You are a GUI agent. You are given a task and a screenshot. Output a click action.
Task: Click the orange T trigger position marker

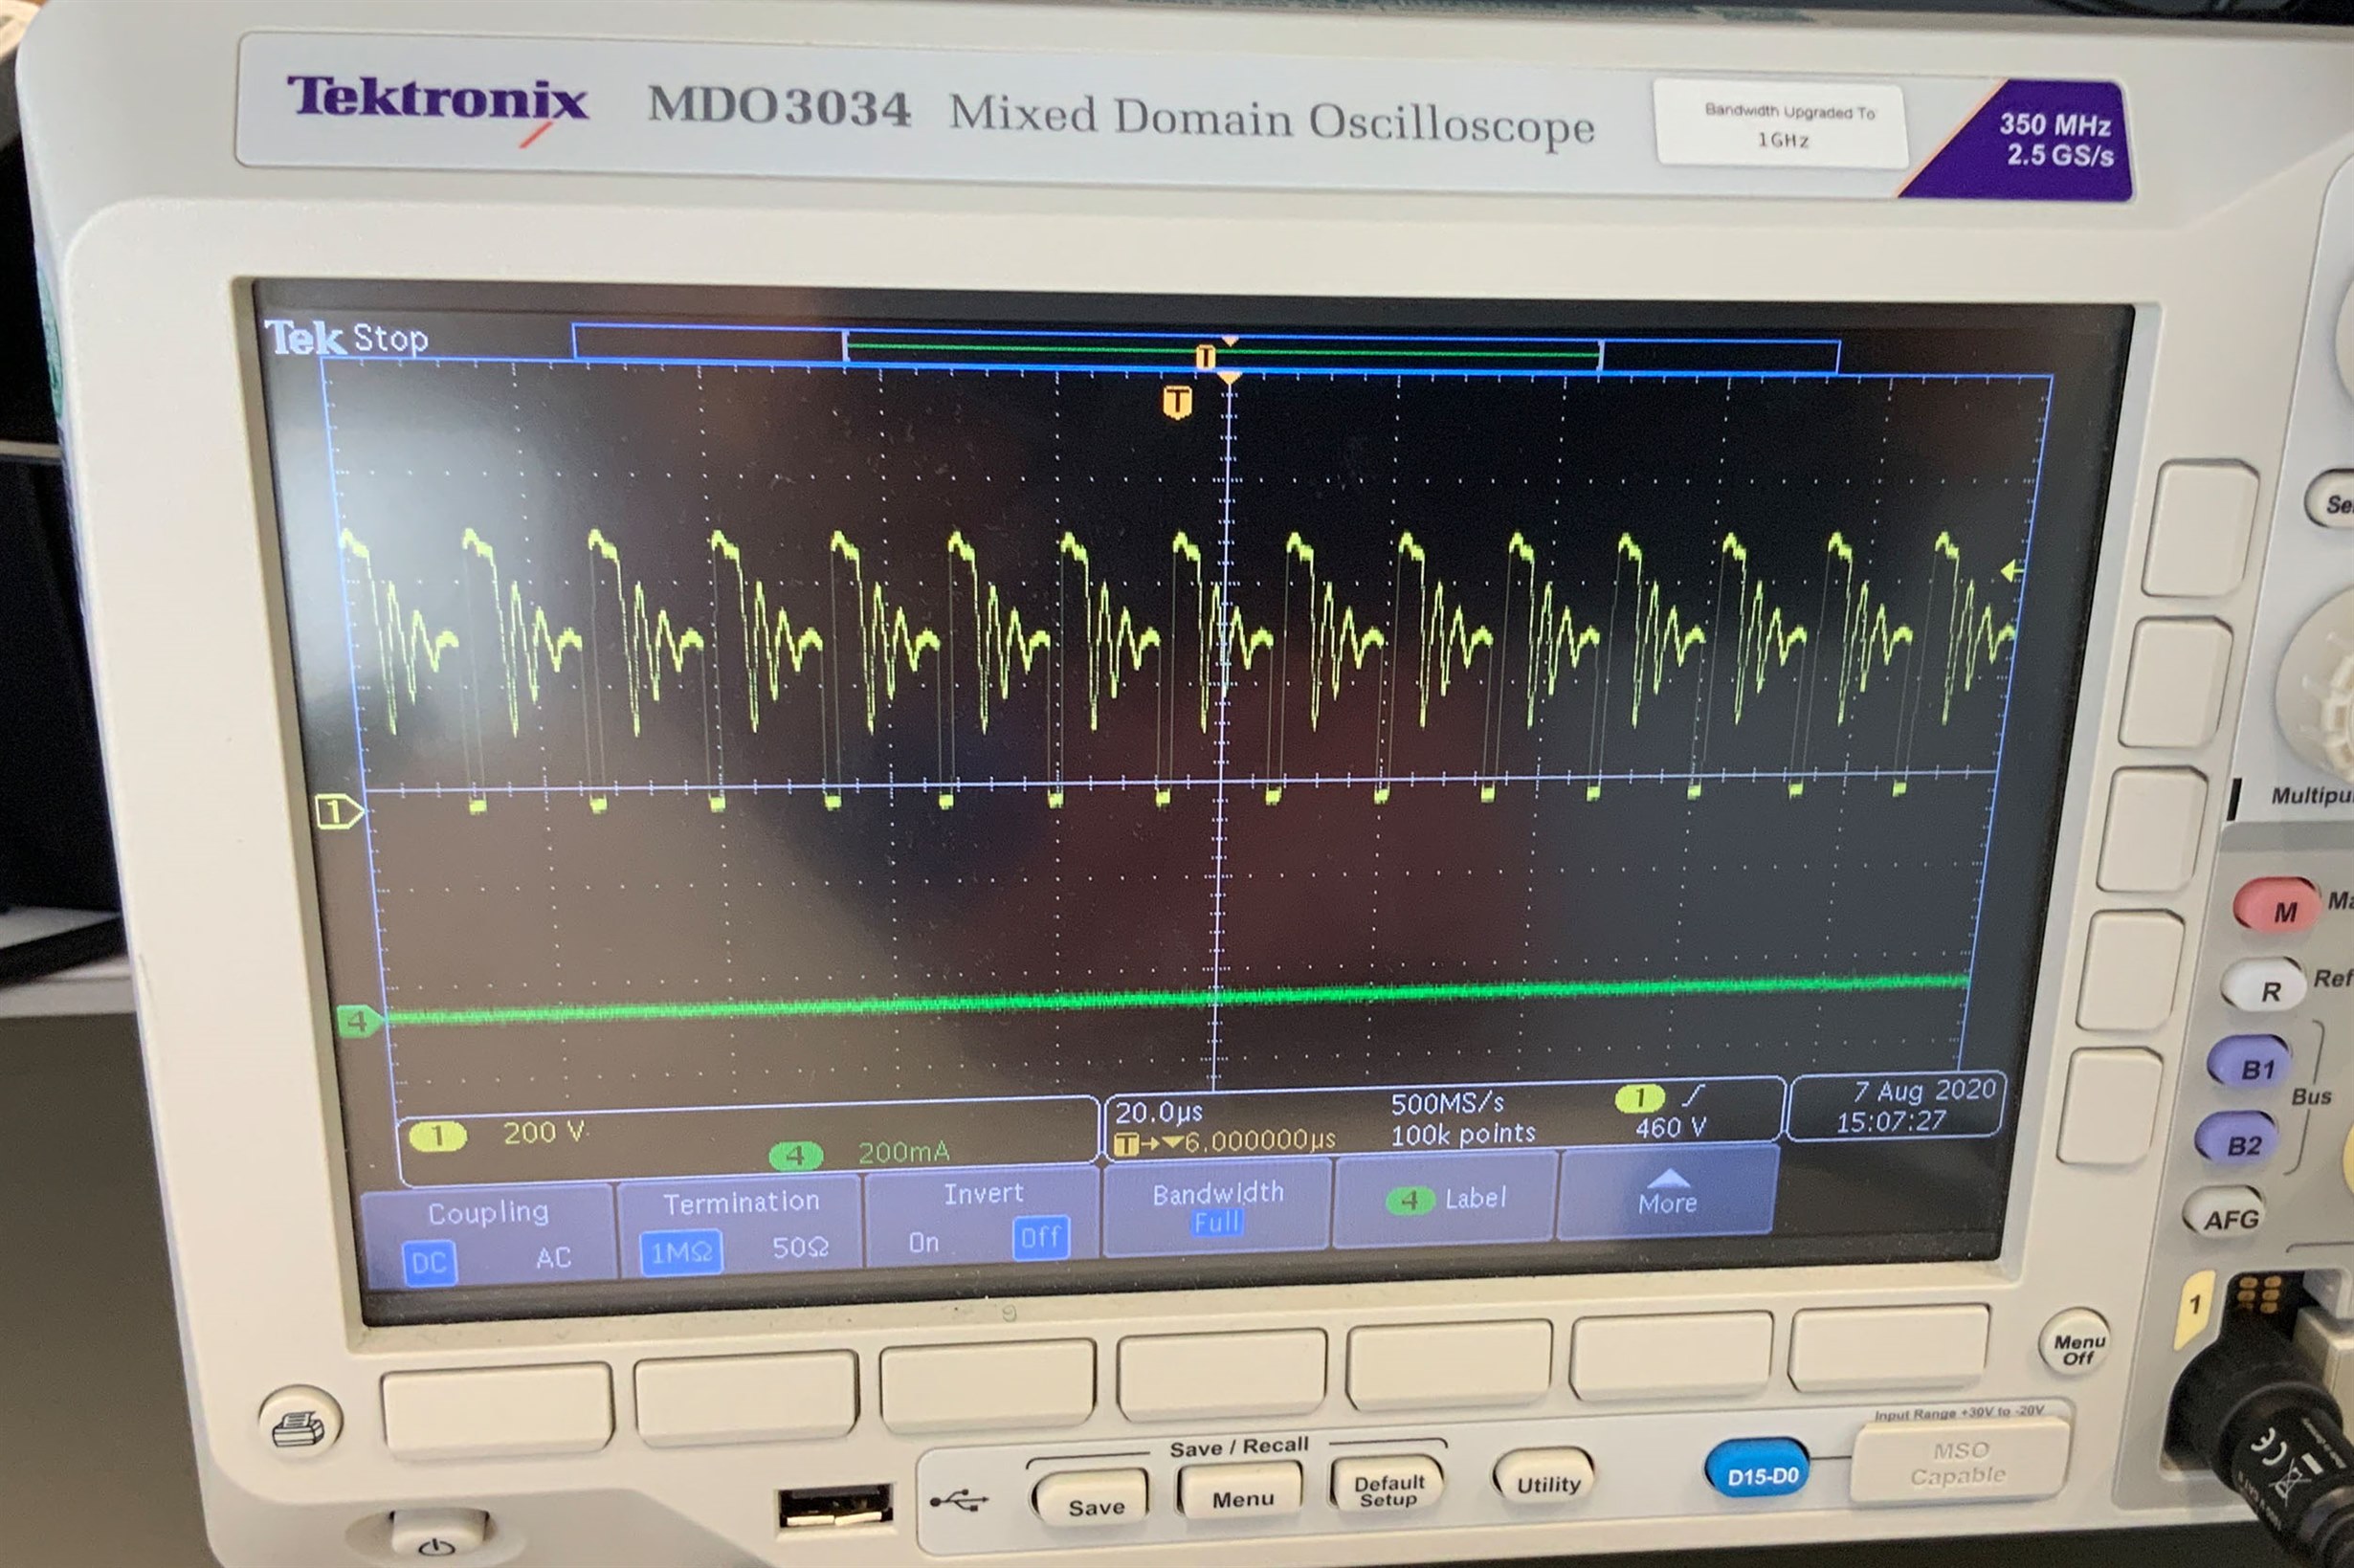tap(1178, 403)
